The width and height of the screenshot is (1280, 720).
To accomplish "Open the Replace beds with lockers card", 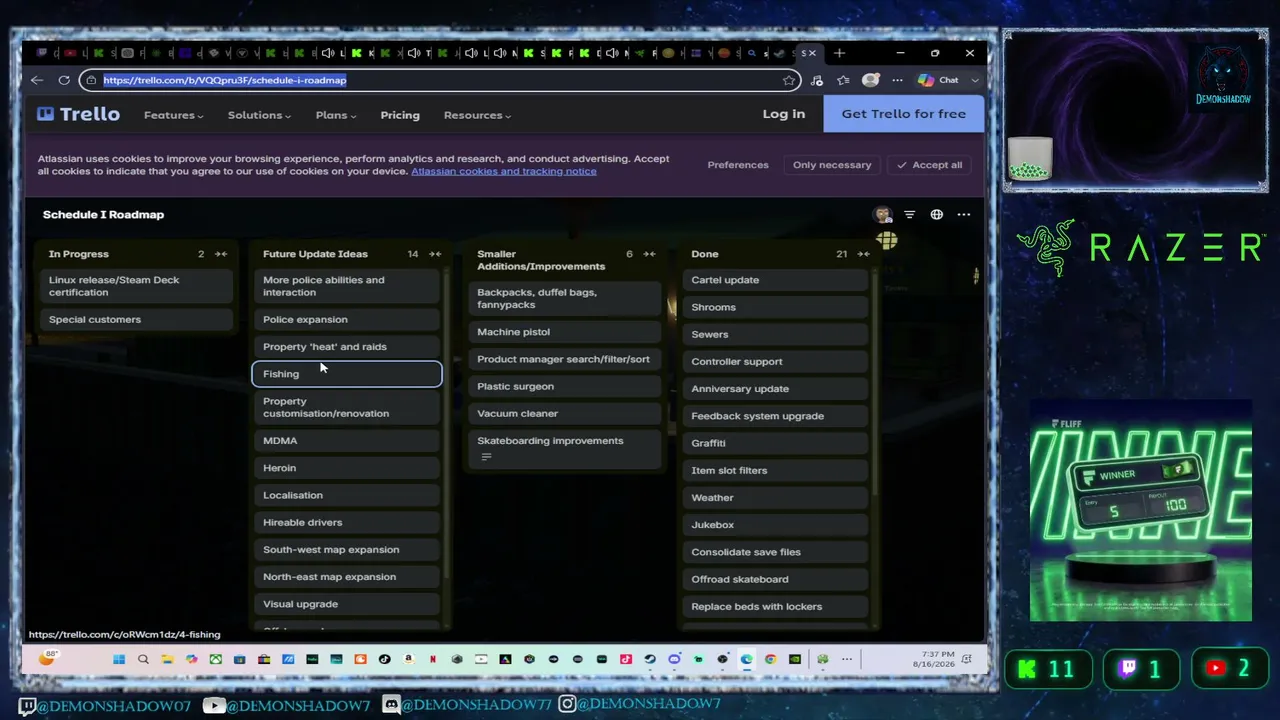I will pyautogui.click(x=776, y=607).
